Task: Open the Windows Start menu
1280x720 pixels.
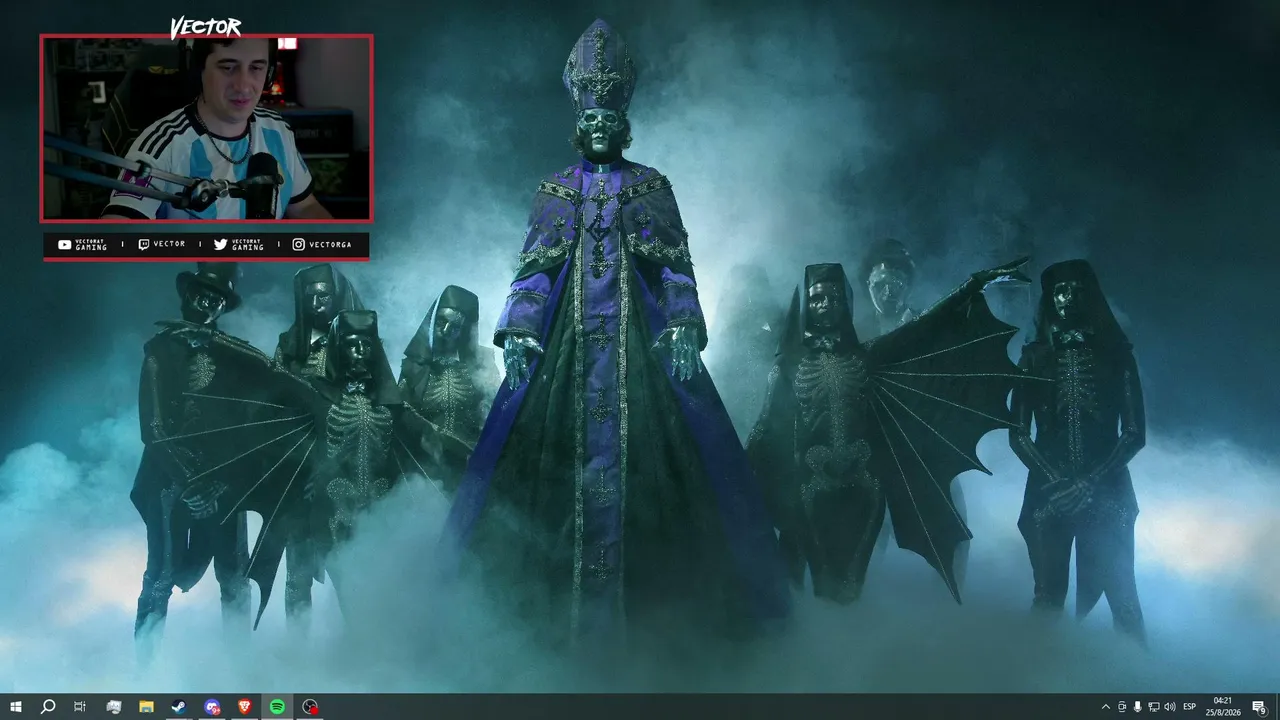Action: pyautogui.click(x=16, y=707)
